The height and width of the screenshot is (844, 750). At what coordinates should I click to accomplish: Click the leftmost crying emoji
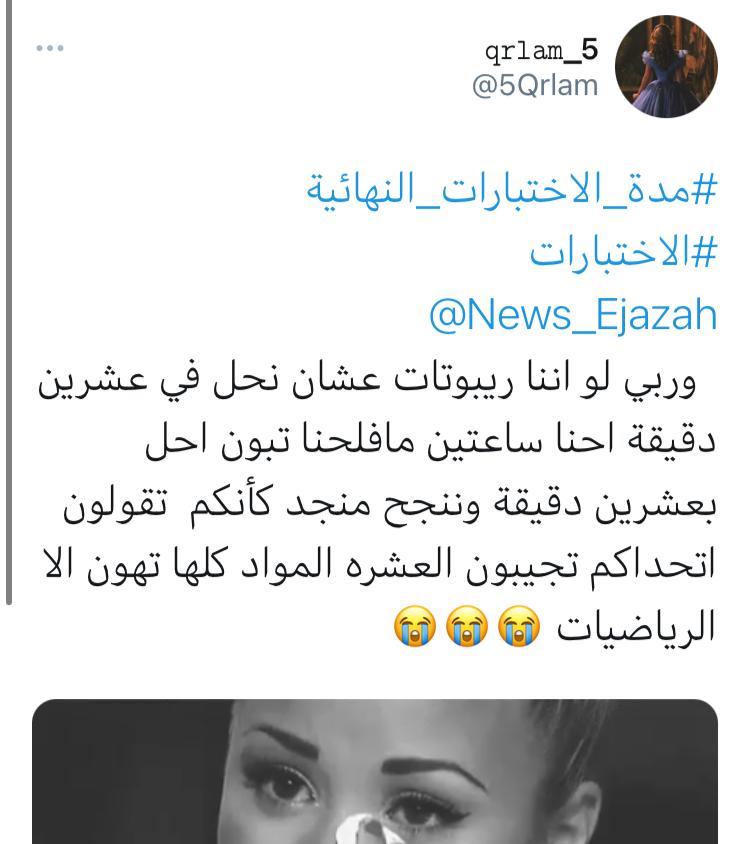[415, 626]
